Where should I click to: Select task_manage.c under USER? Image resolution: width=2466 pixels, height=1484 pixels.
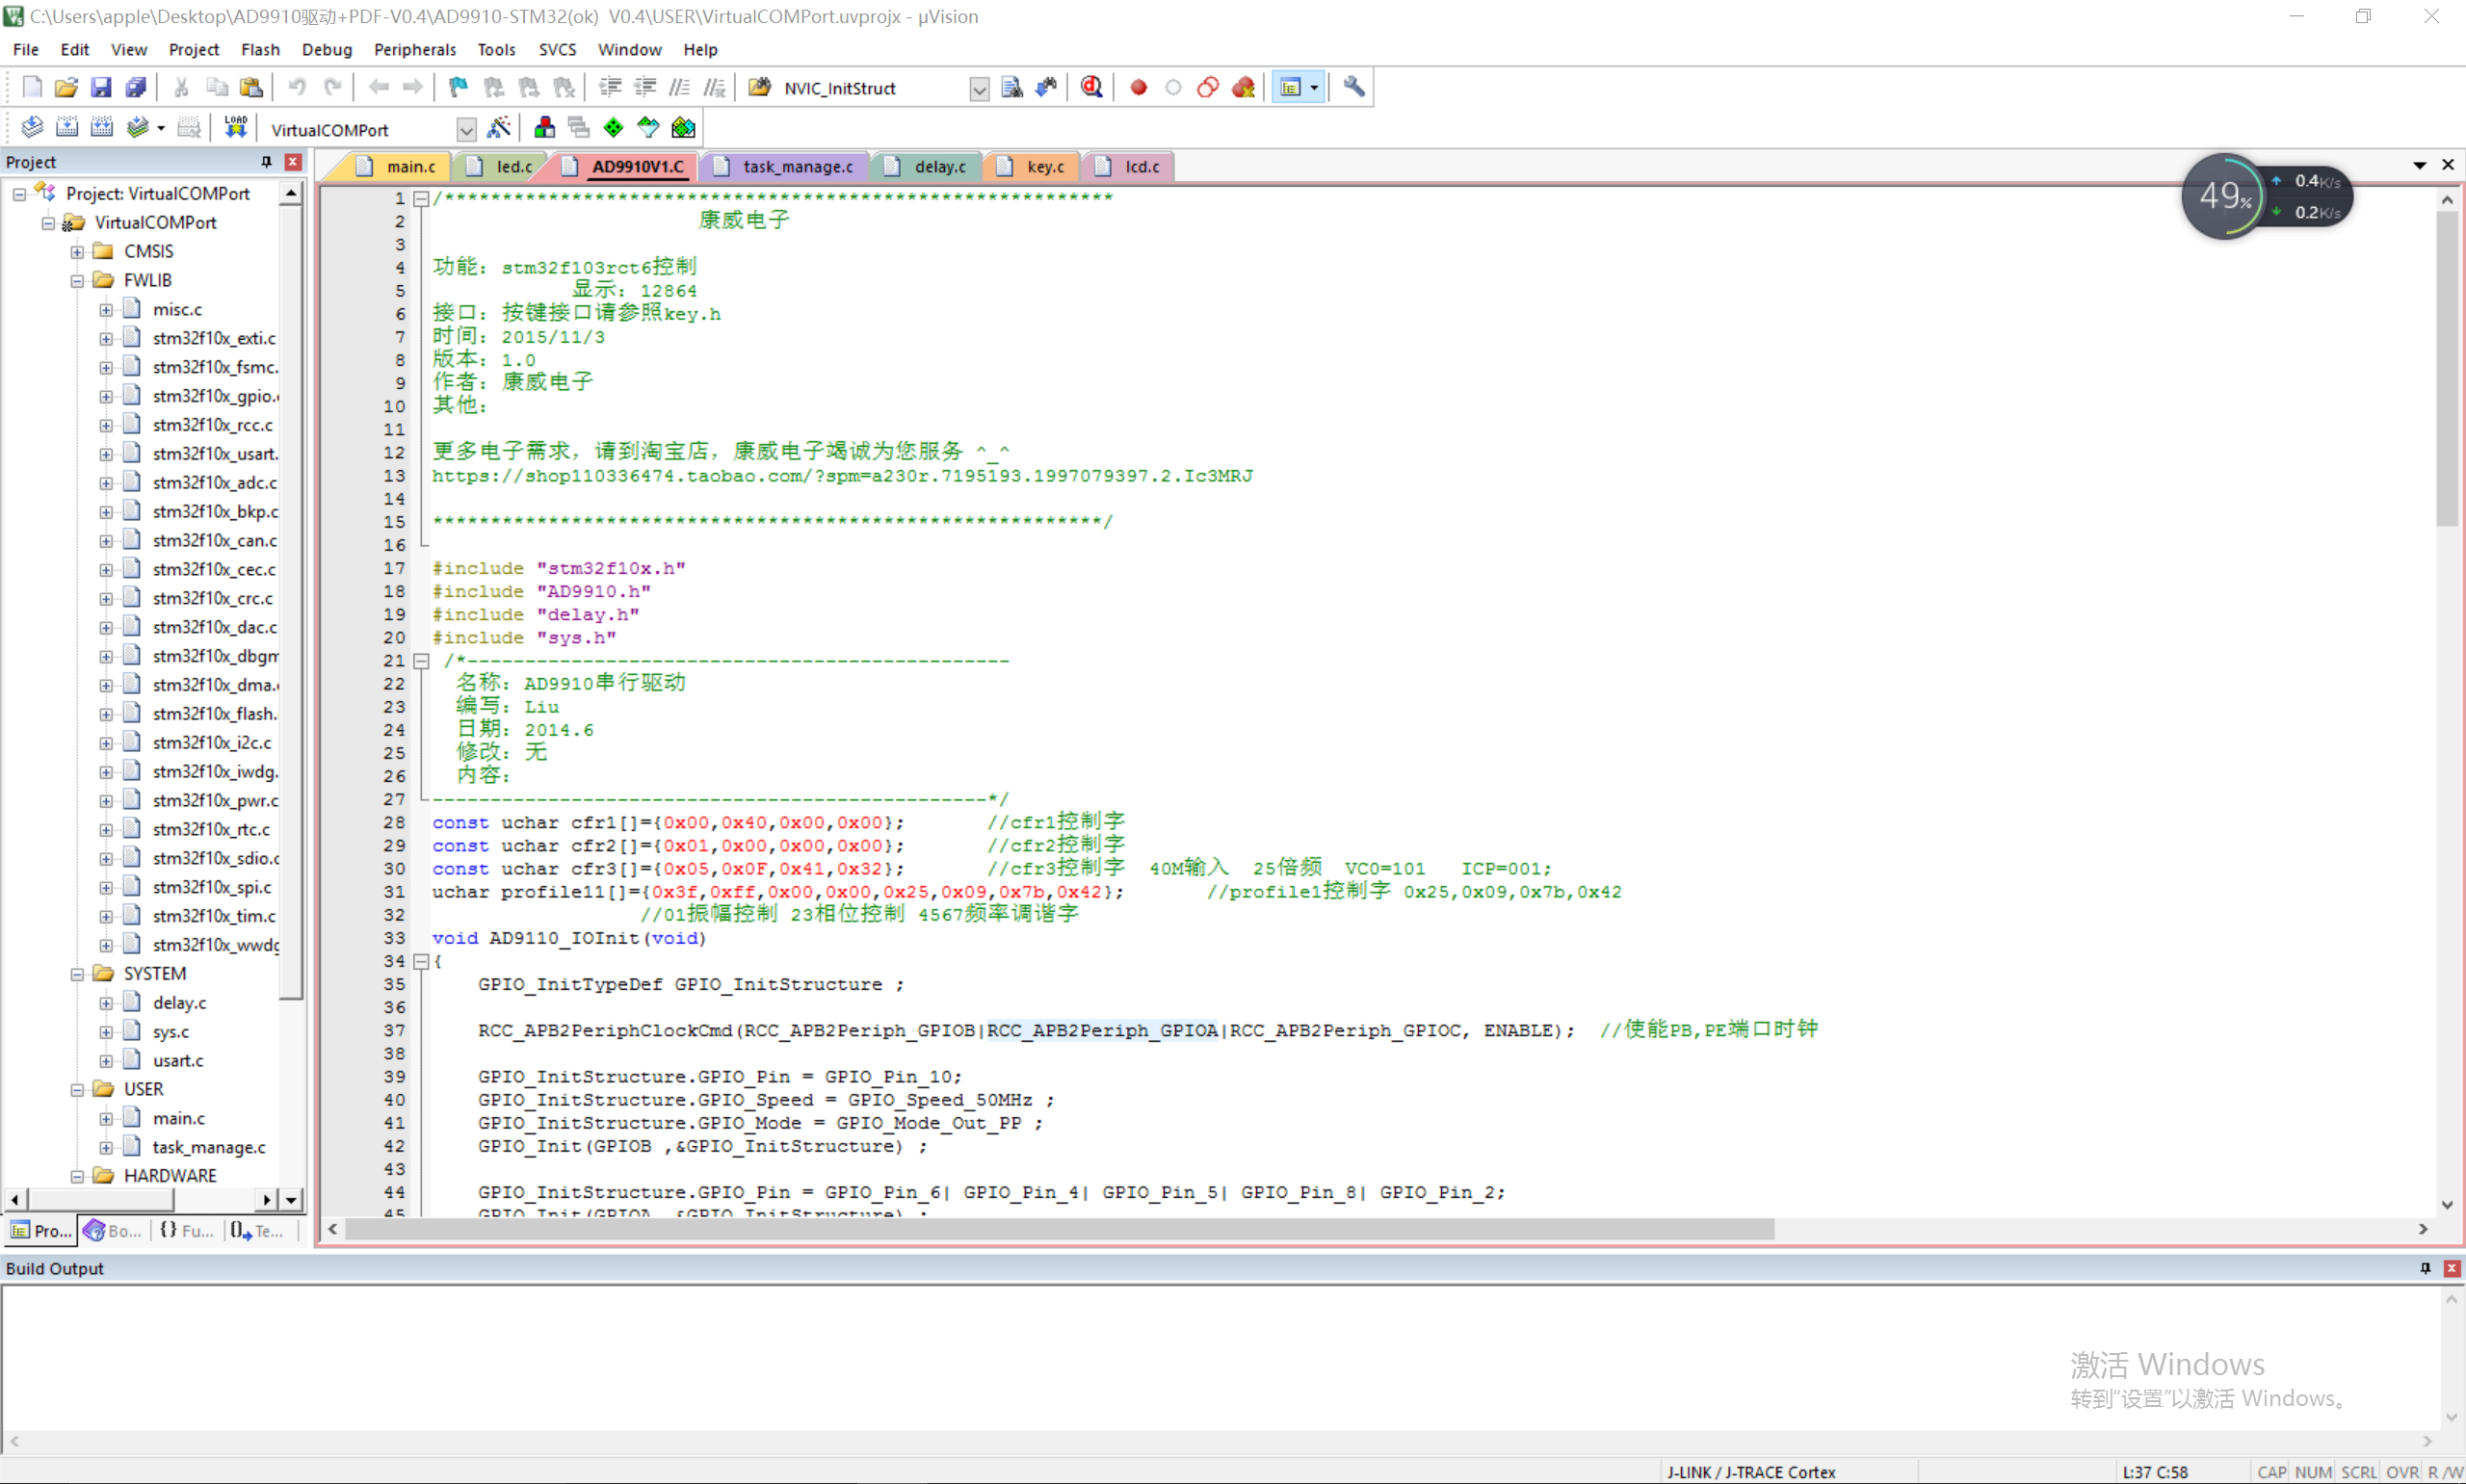[209, 1147]
